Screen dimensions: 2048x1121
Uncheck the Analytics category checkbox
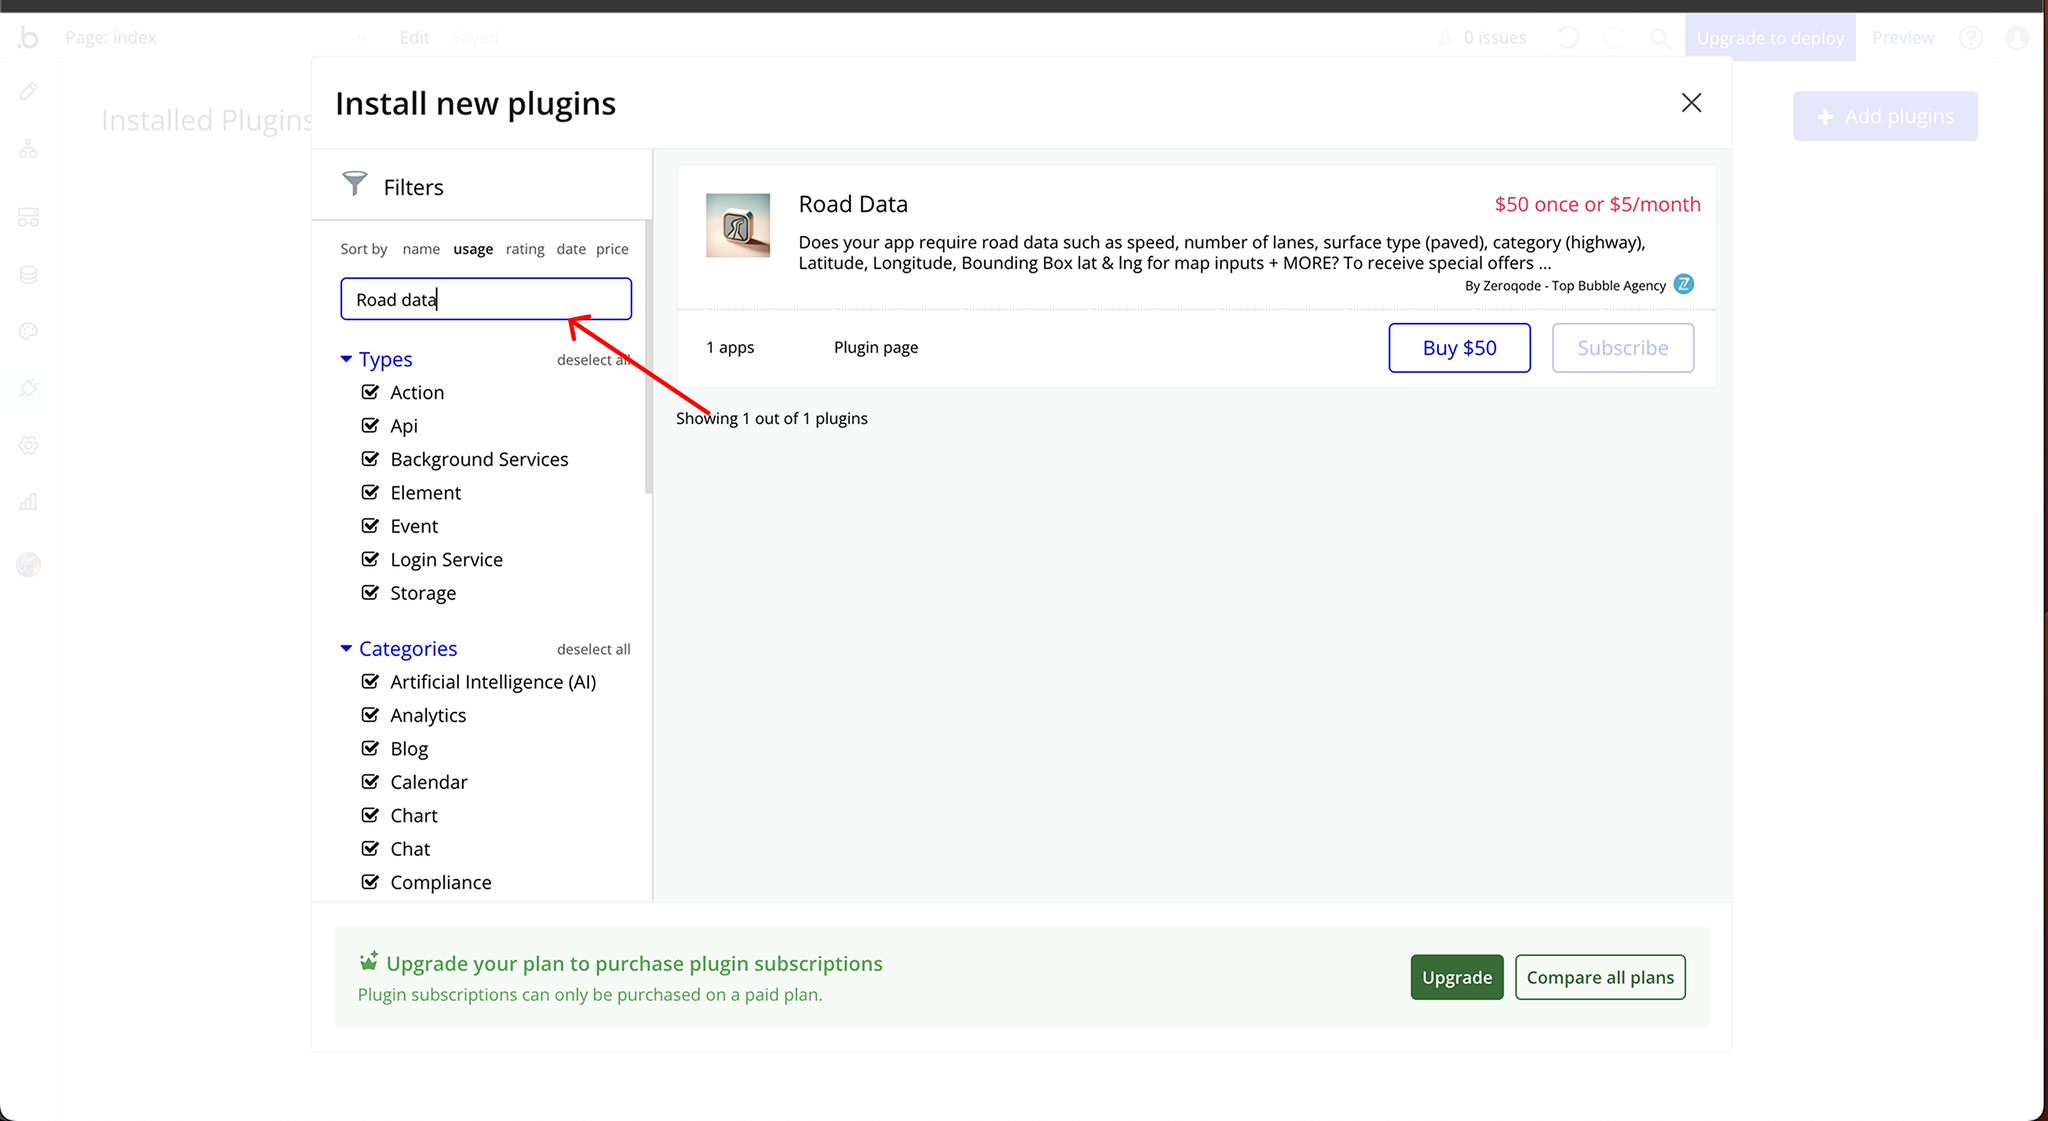point(370,715)
